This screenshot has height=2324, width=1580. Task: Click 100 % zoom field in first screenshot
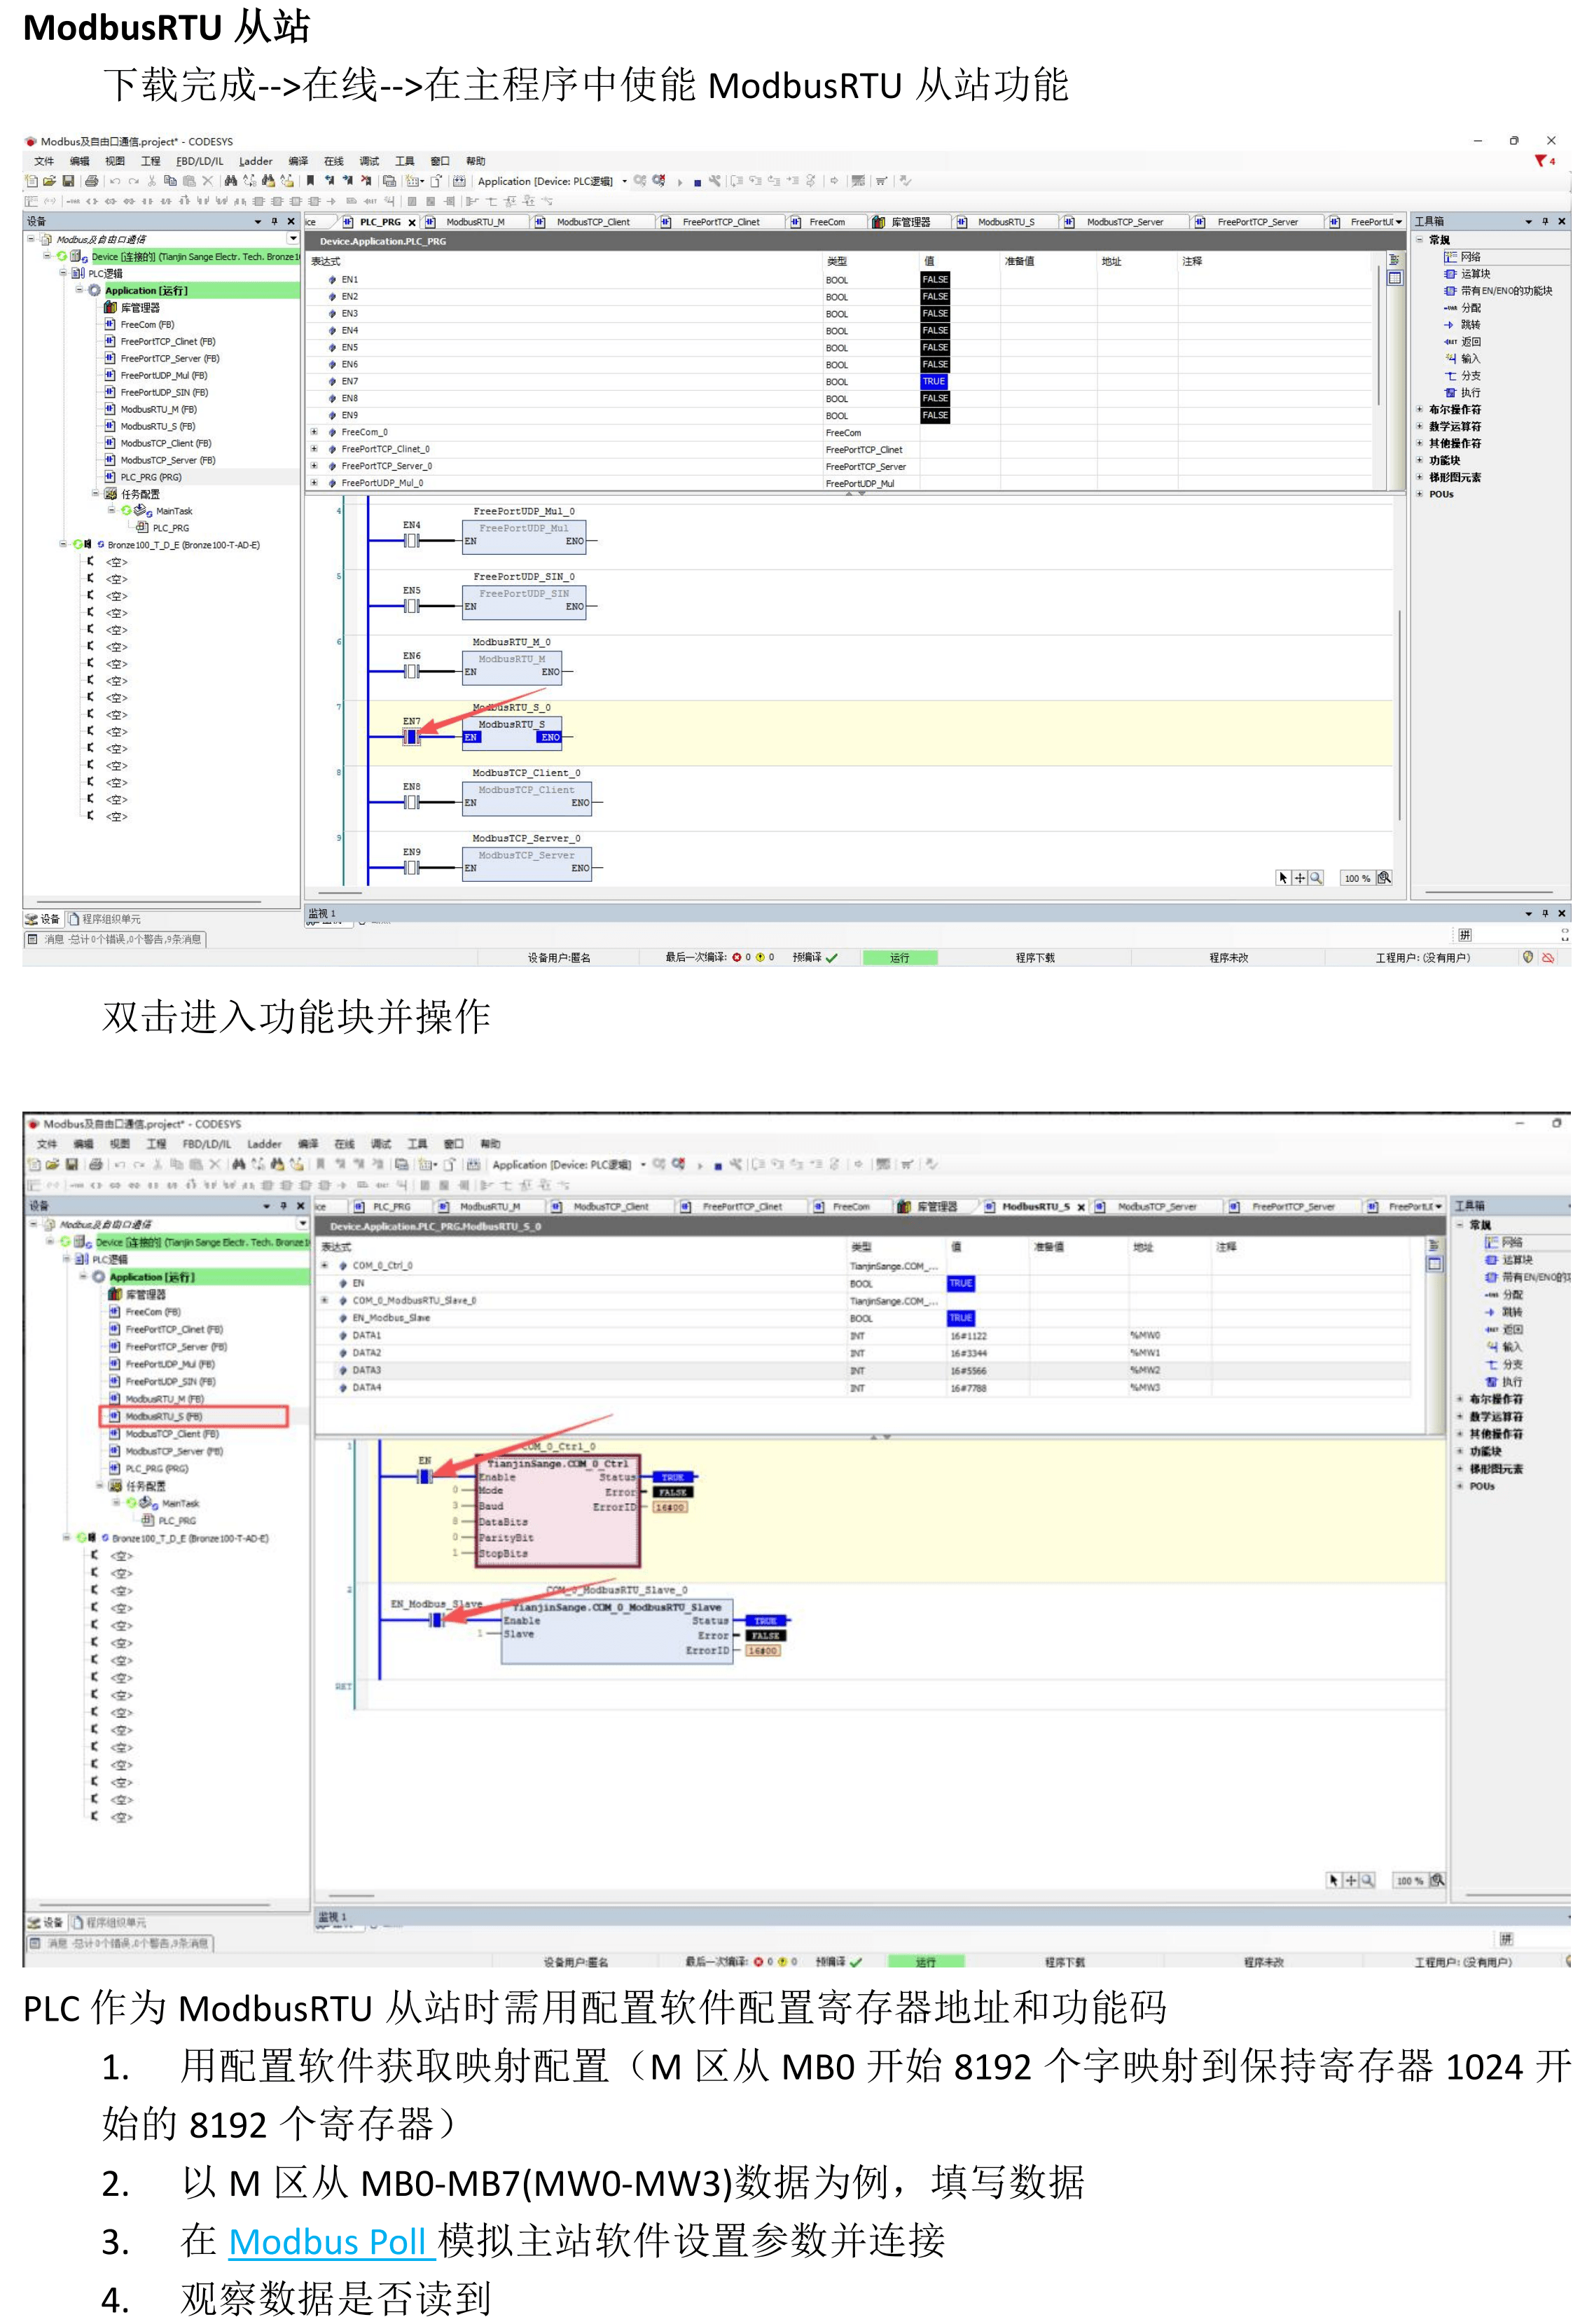tap(1357, 878)
